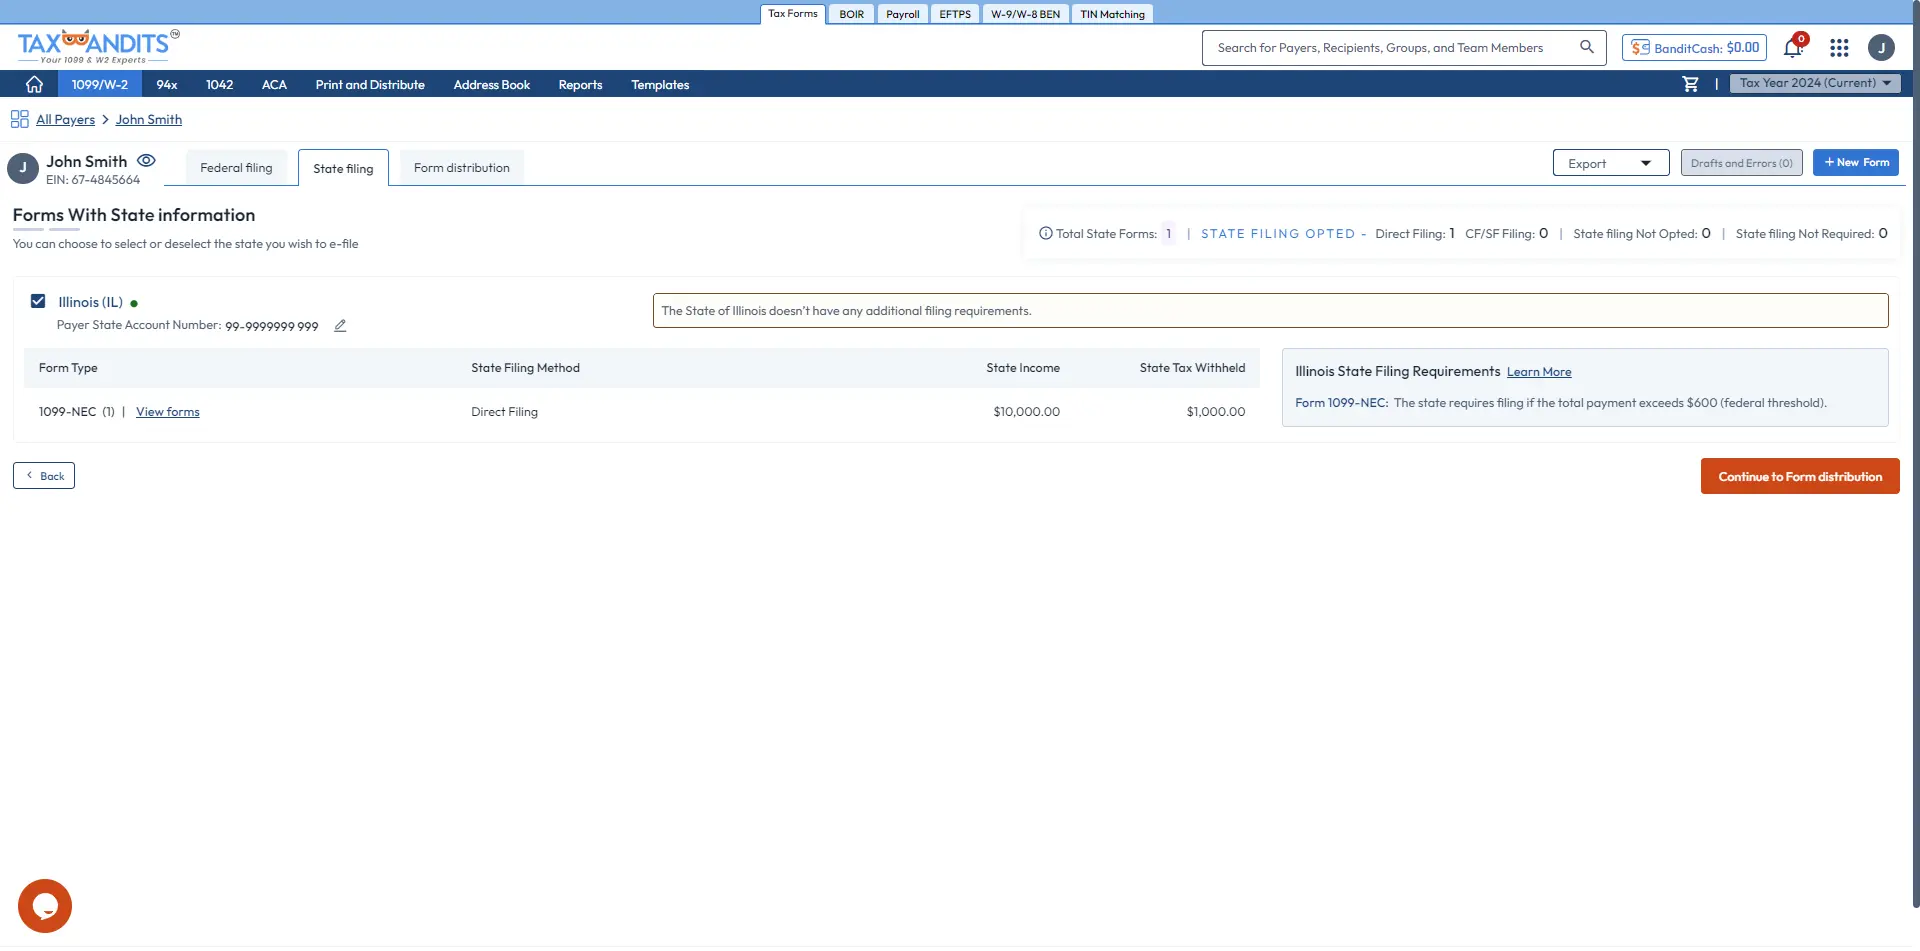
Task: Click State Tax Withheld value $1,000.00
Action: click(1215, 412)
